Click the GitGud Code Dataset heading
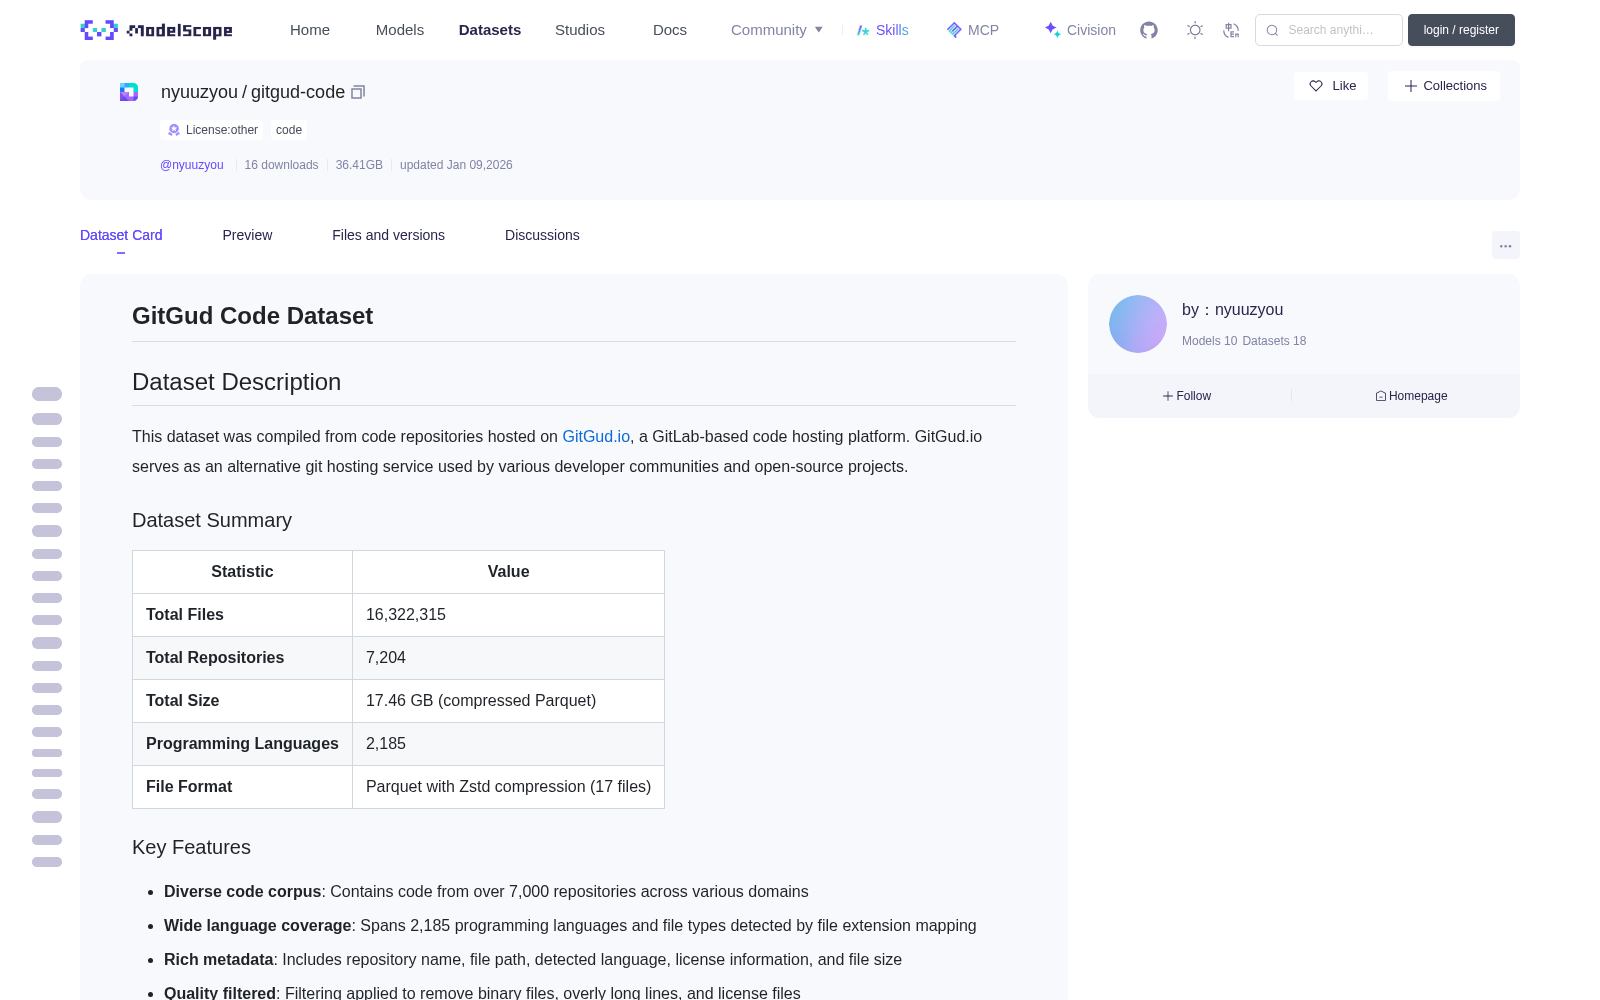This screenshot has width=1600, height=1000. 252,316
